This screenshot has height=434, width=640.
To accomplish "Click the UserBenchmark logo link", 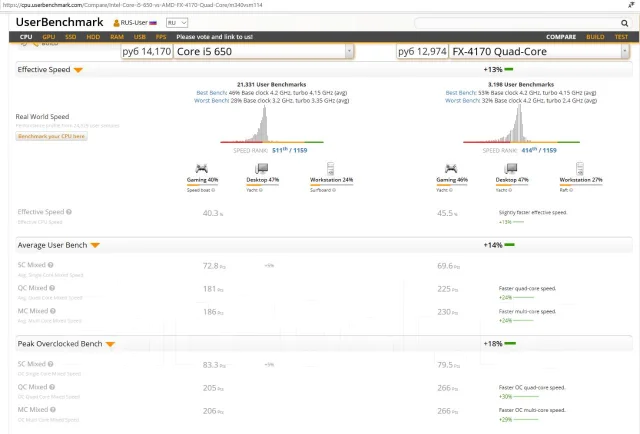I will tap(60, 22).
